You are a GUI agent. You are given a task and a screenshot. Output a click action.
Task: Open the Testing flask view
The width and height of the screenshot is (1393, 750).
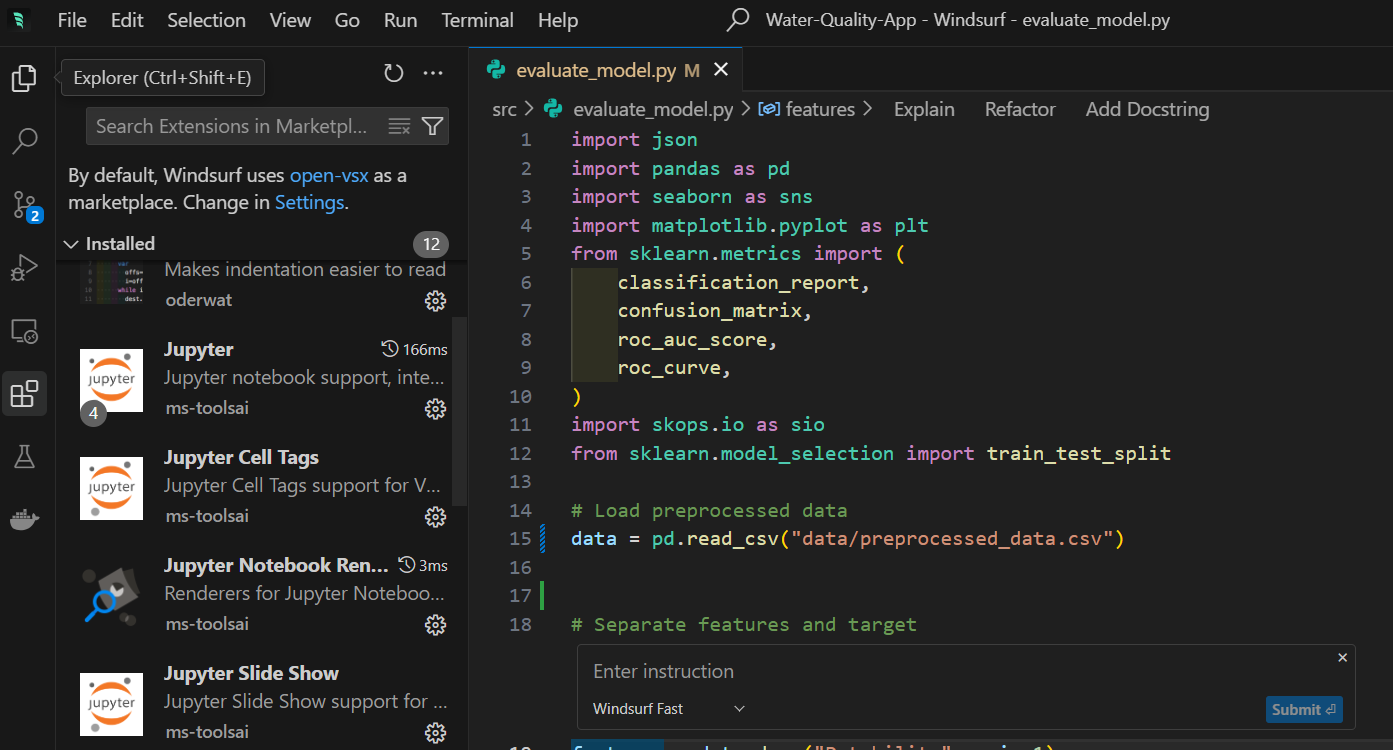click(24, 457)
